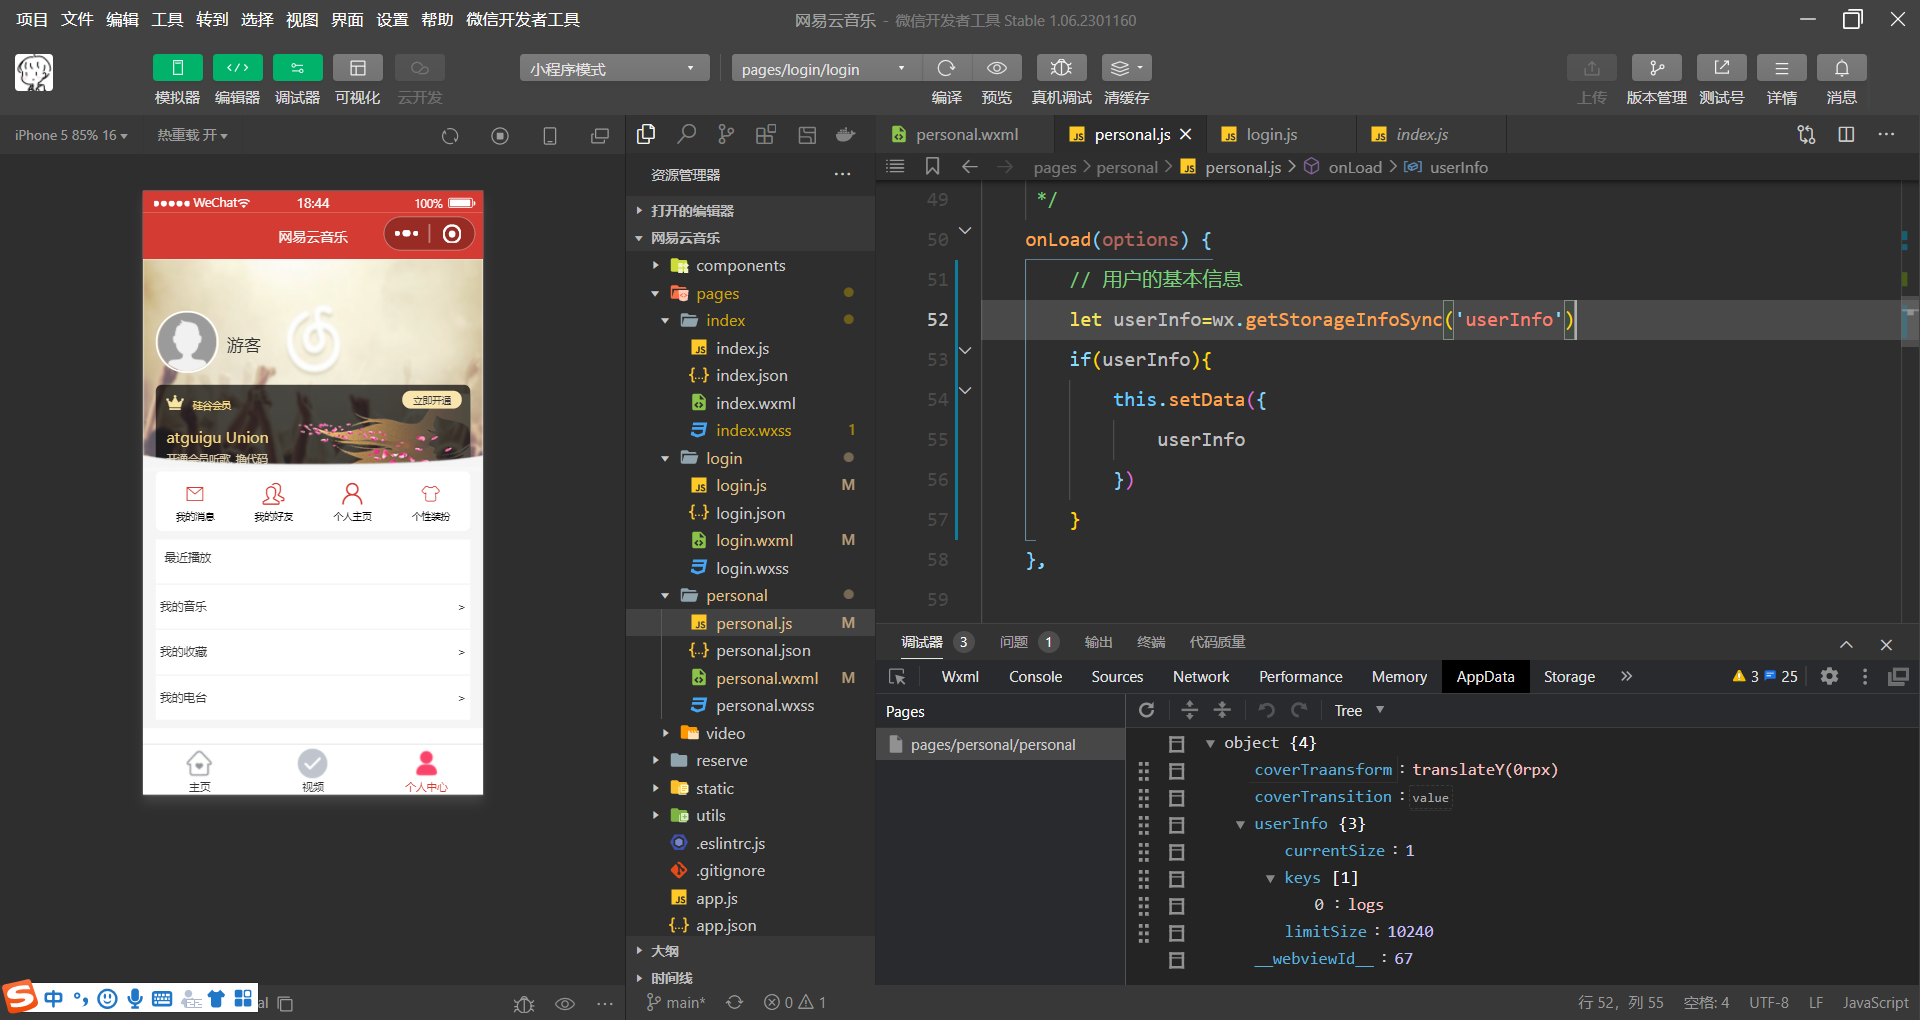Open the explorer files icon
Viewport: 1920px width, 1020px height.
tap(646, 134)
